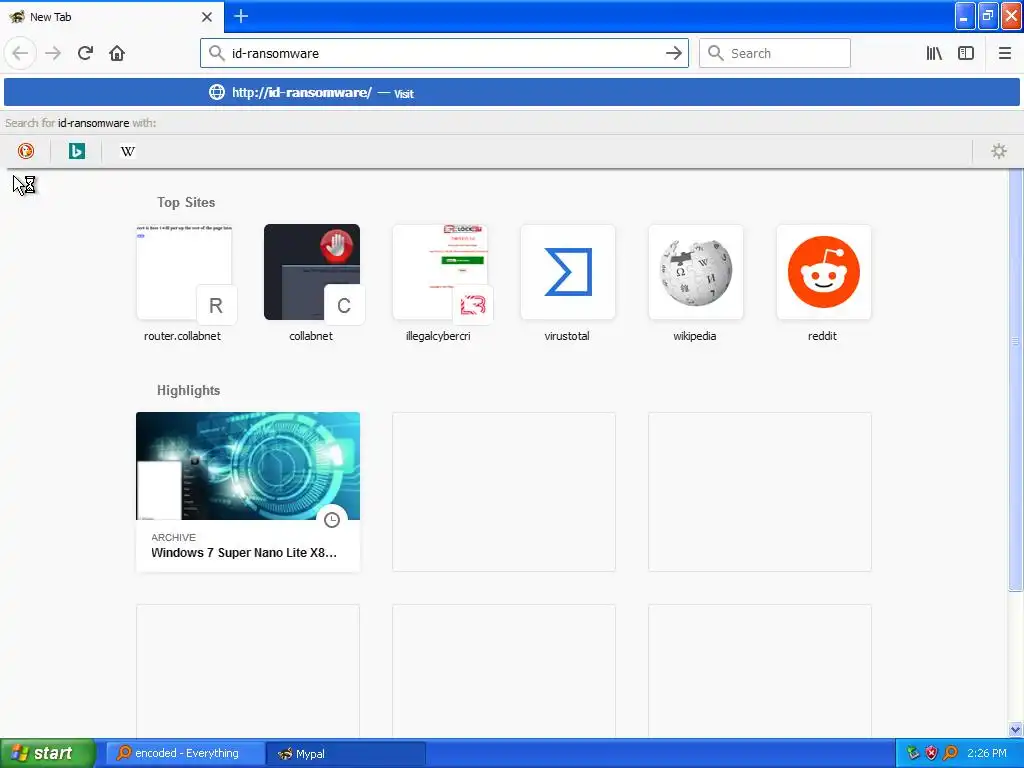Open the Library menu icon
Viewport: 1024px width, 768px height.
934,53
